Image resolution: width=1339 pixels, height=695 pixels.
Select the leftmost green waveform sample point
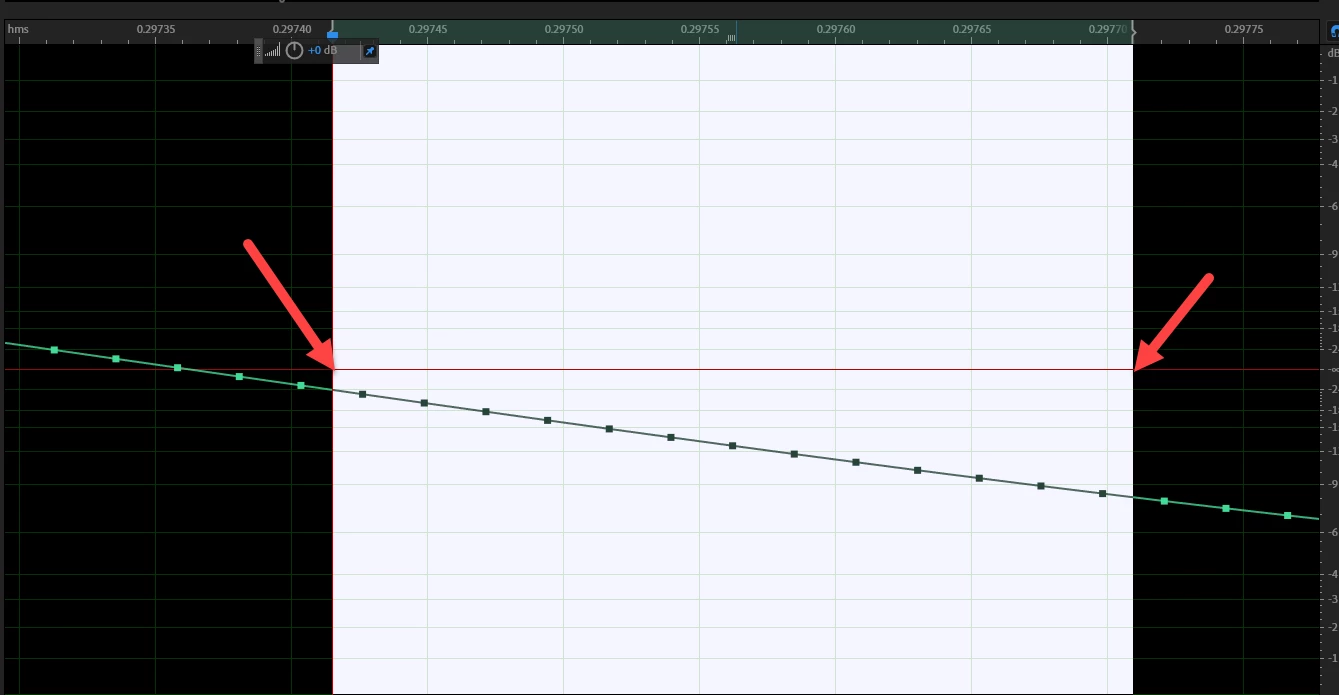click(54, 350)
